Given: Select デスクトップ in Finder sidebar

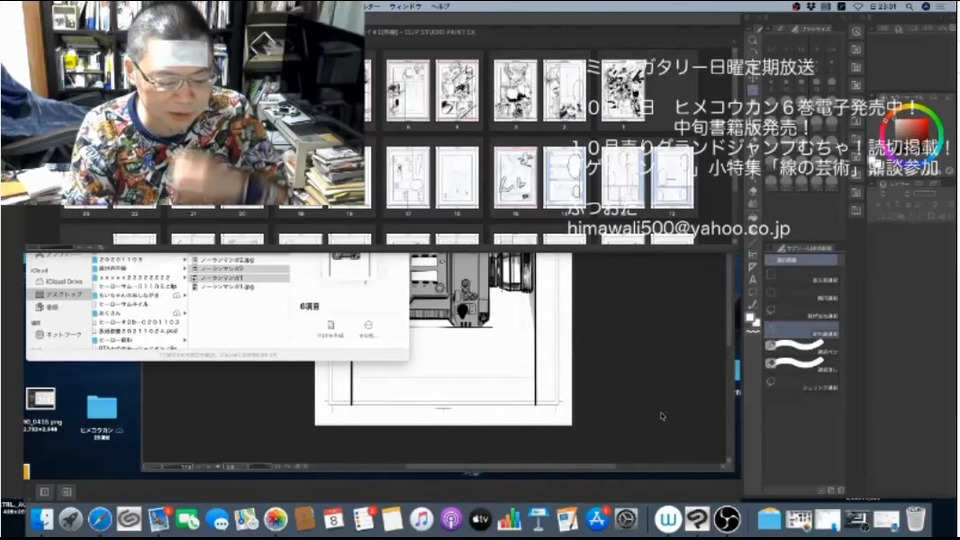Looking at the screenshot, I should [59, 294].
